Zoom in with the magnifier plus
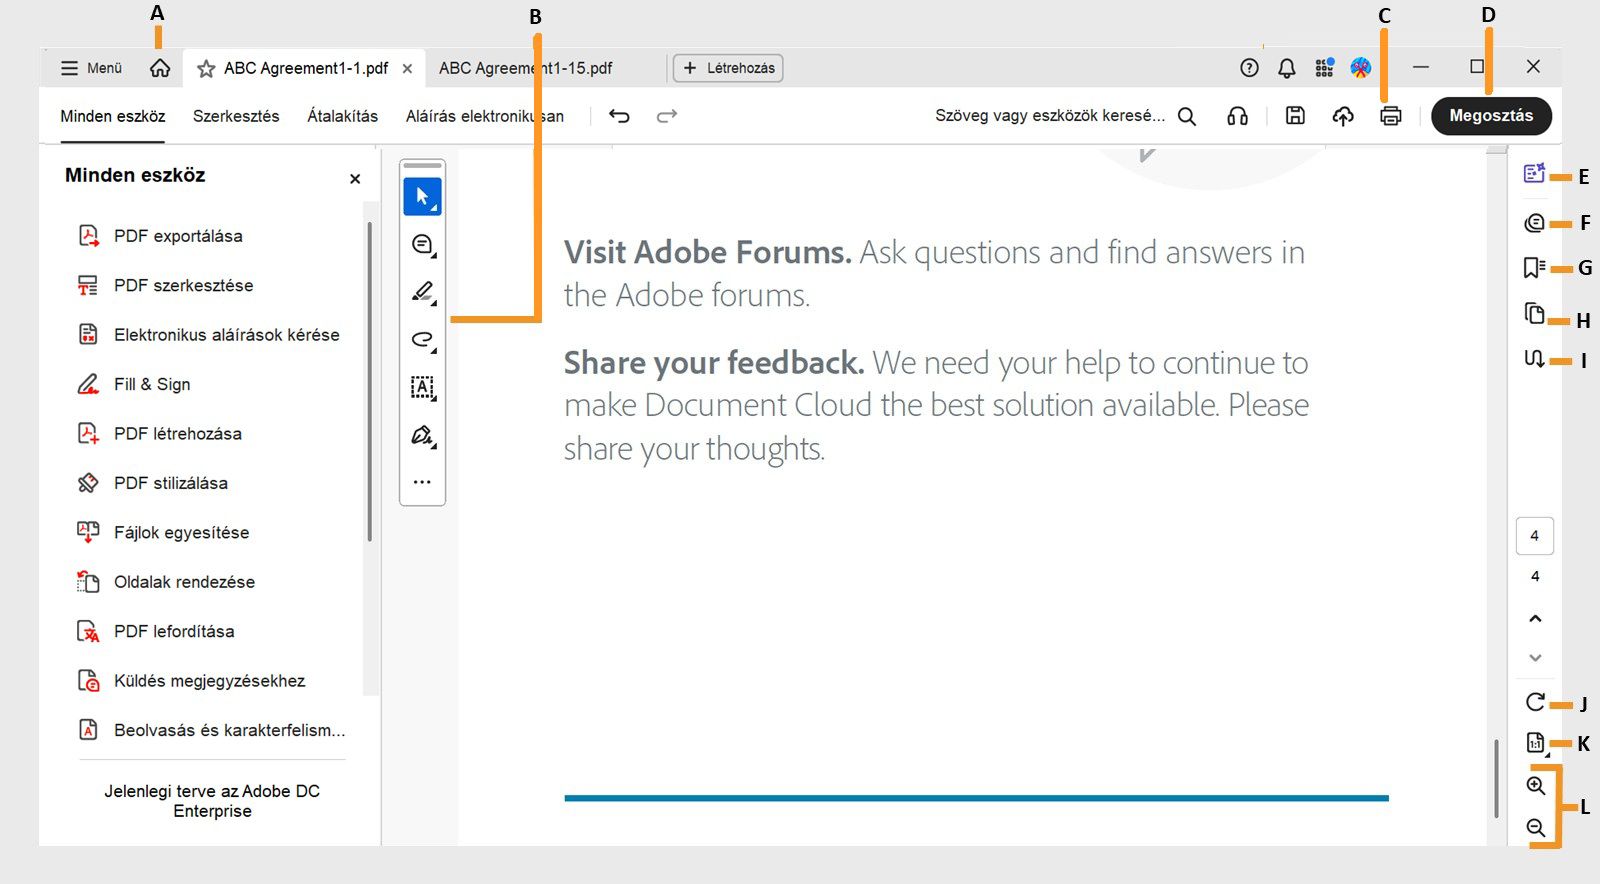Viewport: 1600px width, 884px height. [x=1536, y=786]
